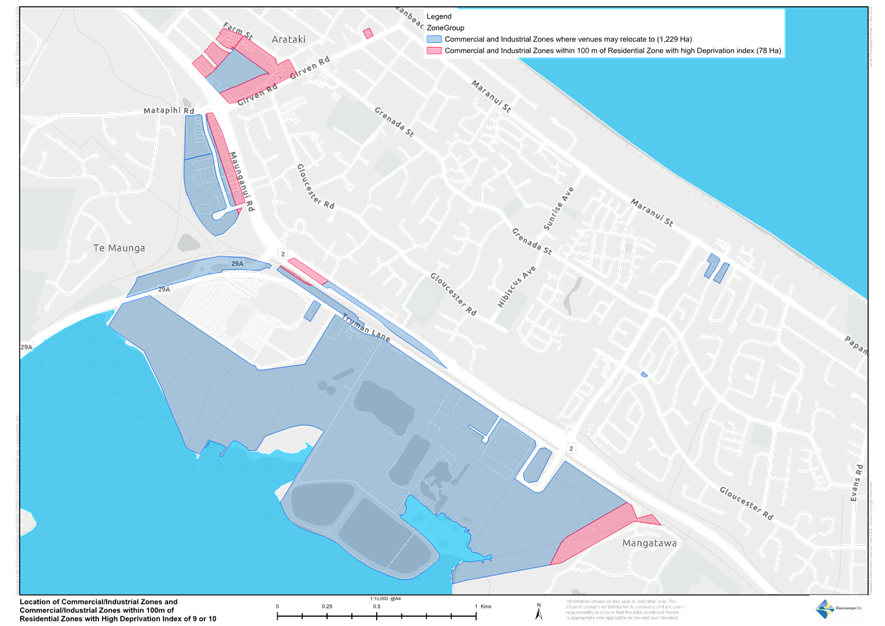Select the "Legend" heading text
This screenshot has width=885, height=626.
click(x=439, y=17)
